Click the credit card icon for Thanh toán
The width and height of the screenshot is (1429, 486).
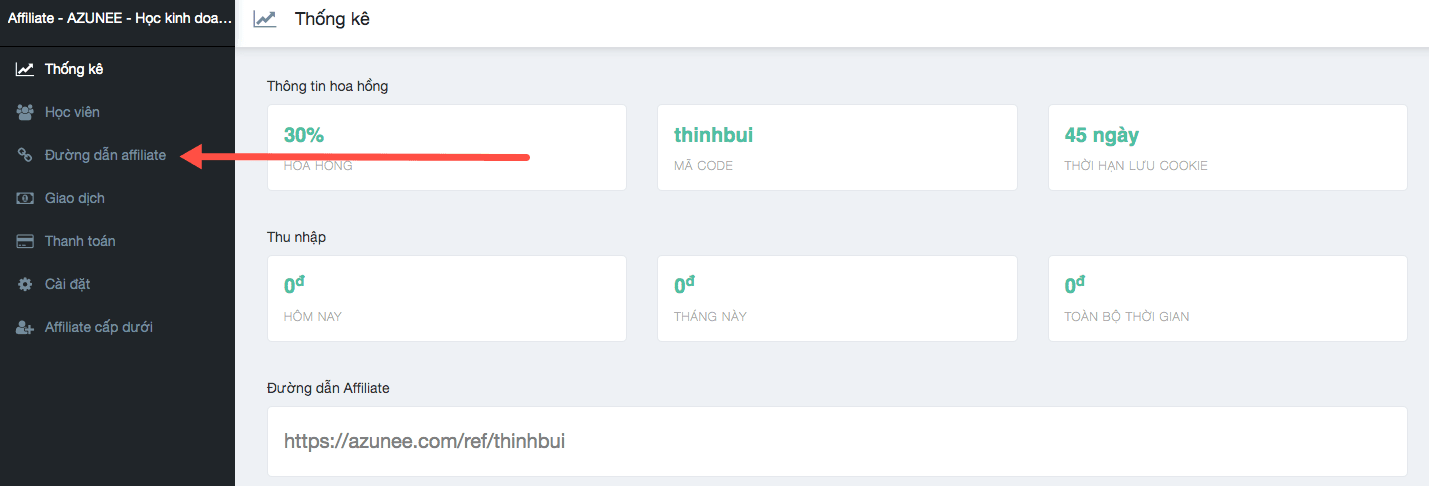pyautogui.click(x=25, y=241)
